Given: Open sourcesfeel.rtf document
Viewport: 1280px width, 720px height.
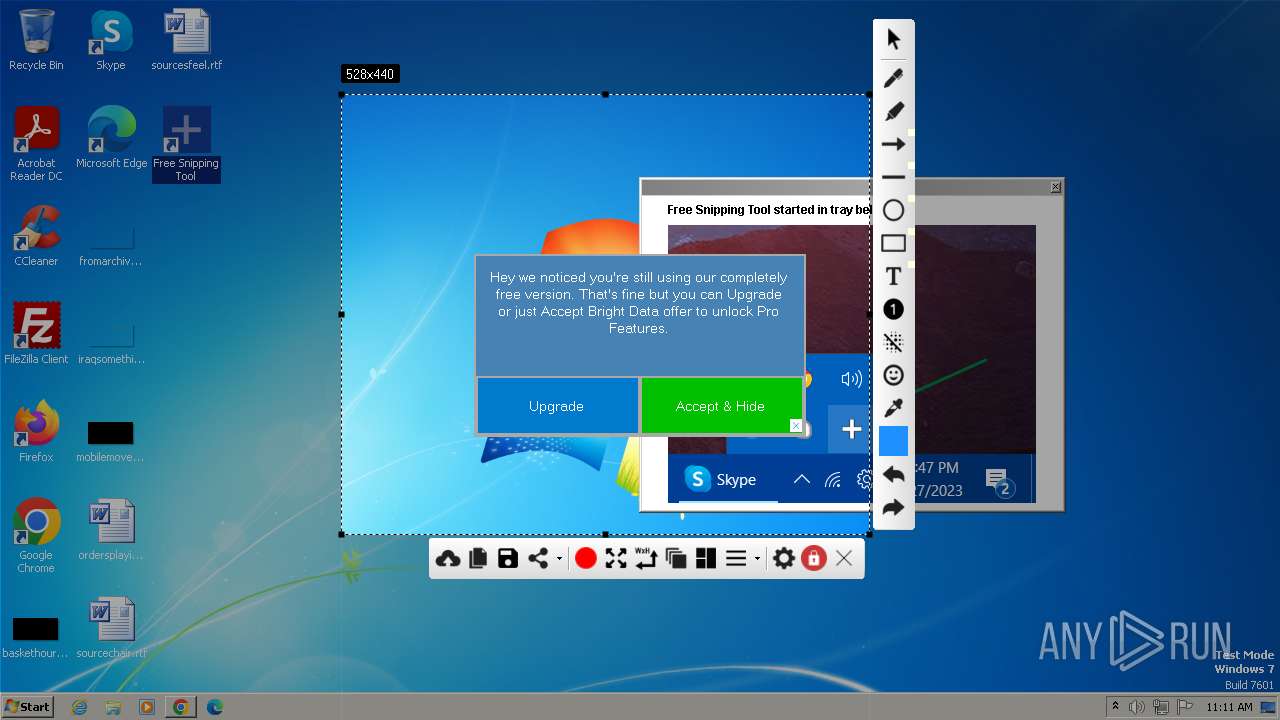Looking at the screenshot, I should coord(187,41).
